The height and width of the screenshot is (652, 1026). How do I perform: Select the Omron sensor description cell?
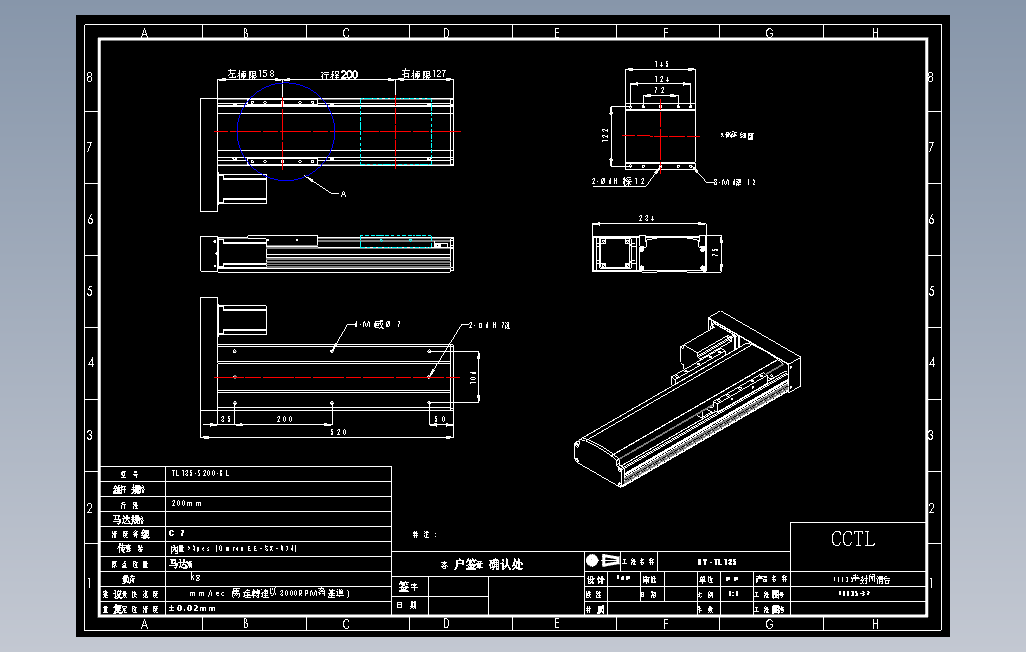[278, 549]
